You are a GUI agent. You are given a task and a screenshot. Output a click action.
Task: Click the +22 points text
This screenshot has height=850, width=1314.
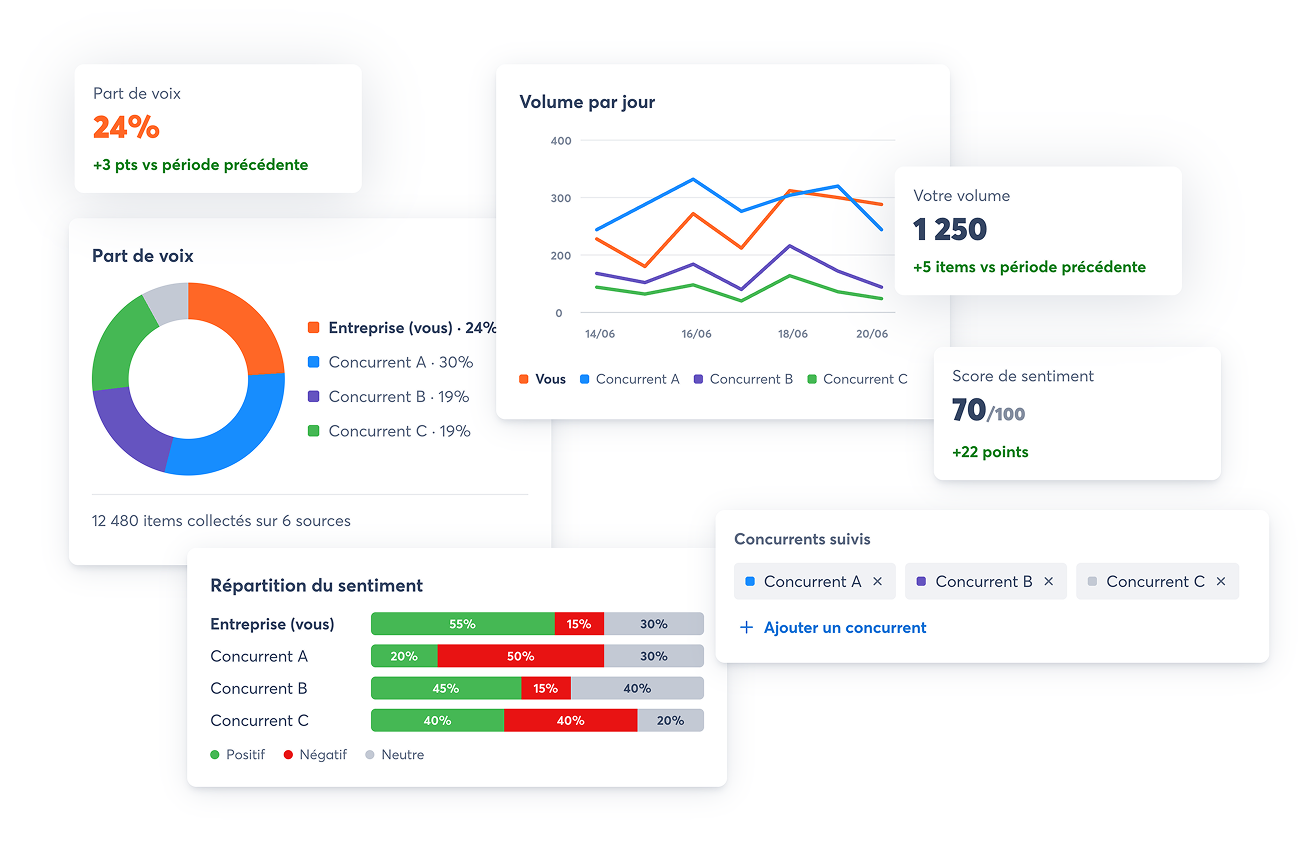click(x=990, y=452)
